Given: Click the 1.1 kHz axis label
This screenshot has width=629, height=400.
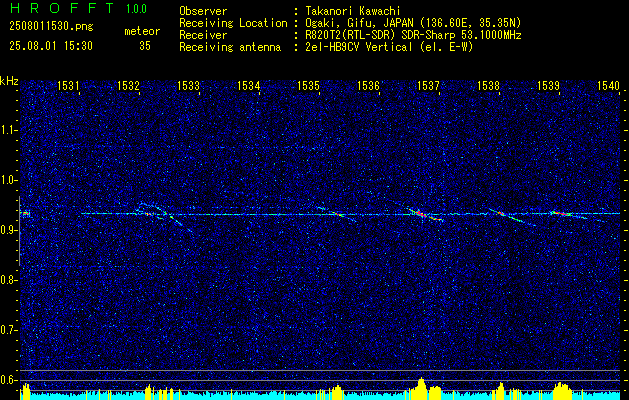Looking at the screenshot, I should tap(8, 130).
